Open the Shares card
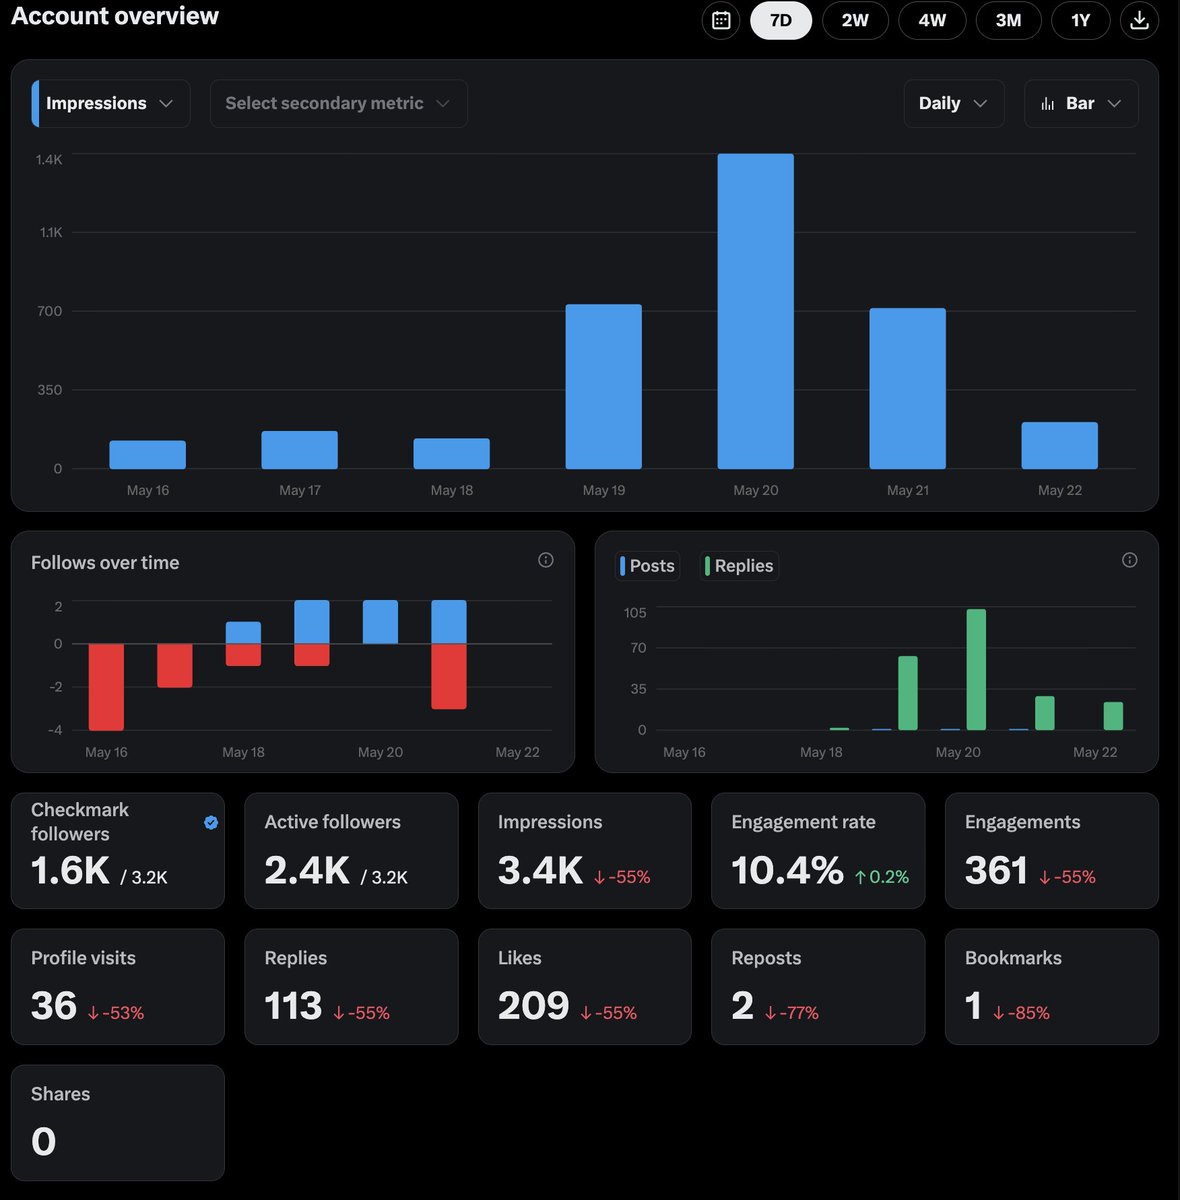The height and width of the screenshot is (1200, 1180). tap(118, 1123)
